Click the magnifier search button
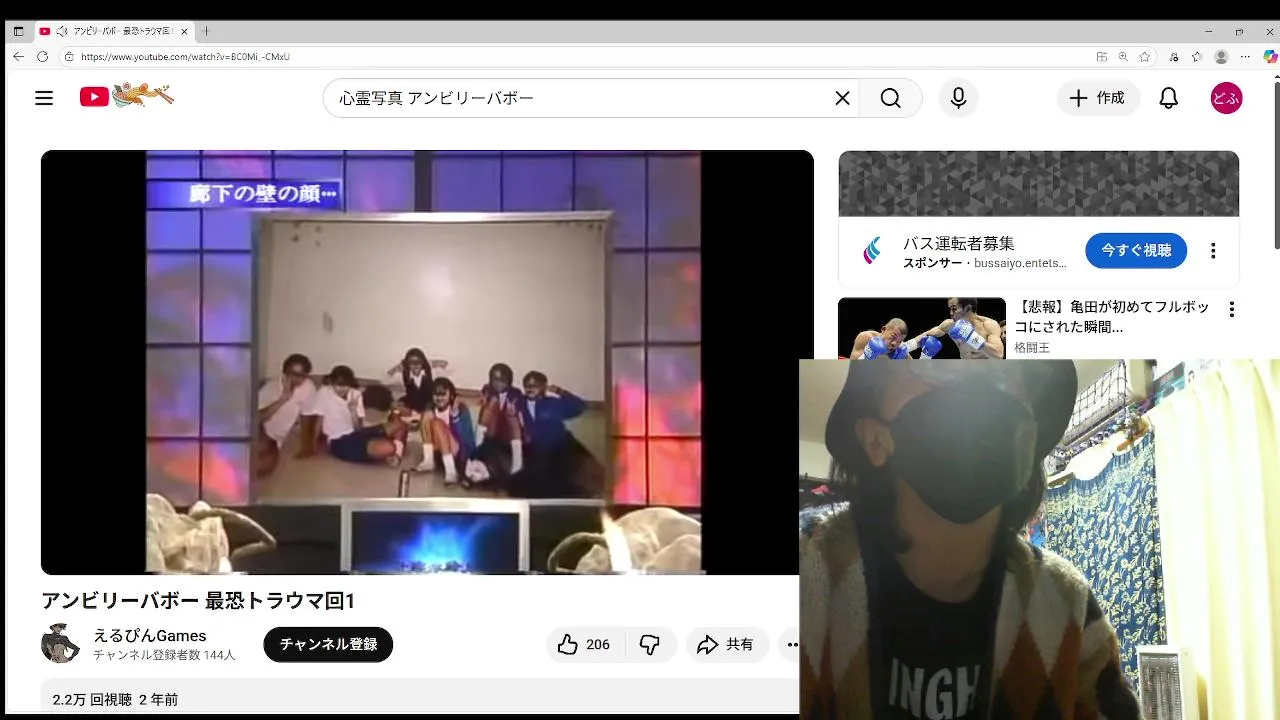 tap(890, 98)
